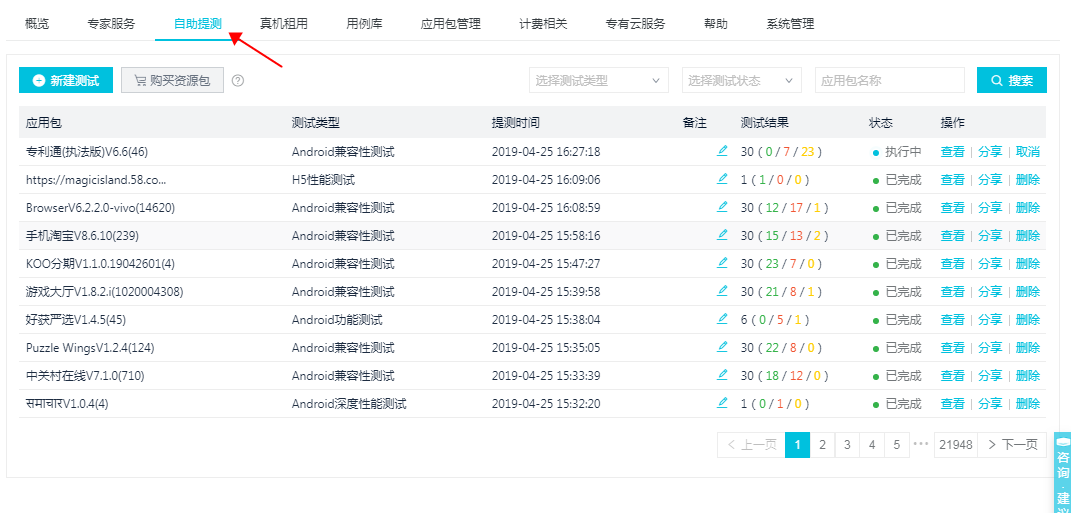Click the edit pencil icon for 专利通(执法版)V6.6(46)

(722, 152)
